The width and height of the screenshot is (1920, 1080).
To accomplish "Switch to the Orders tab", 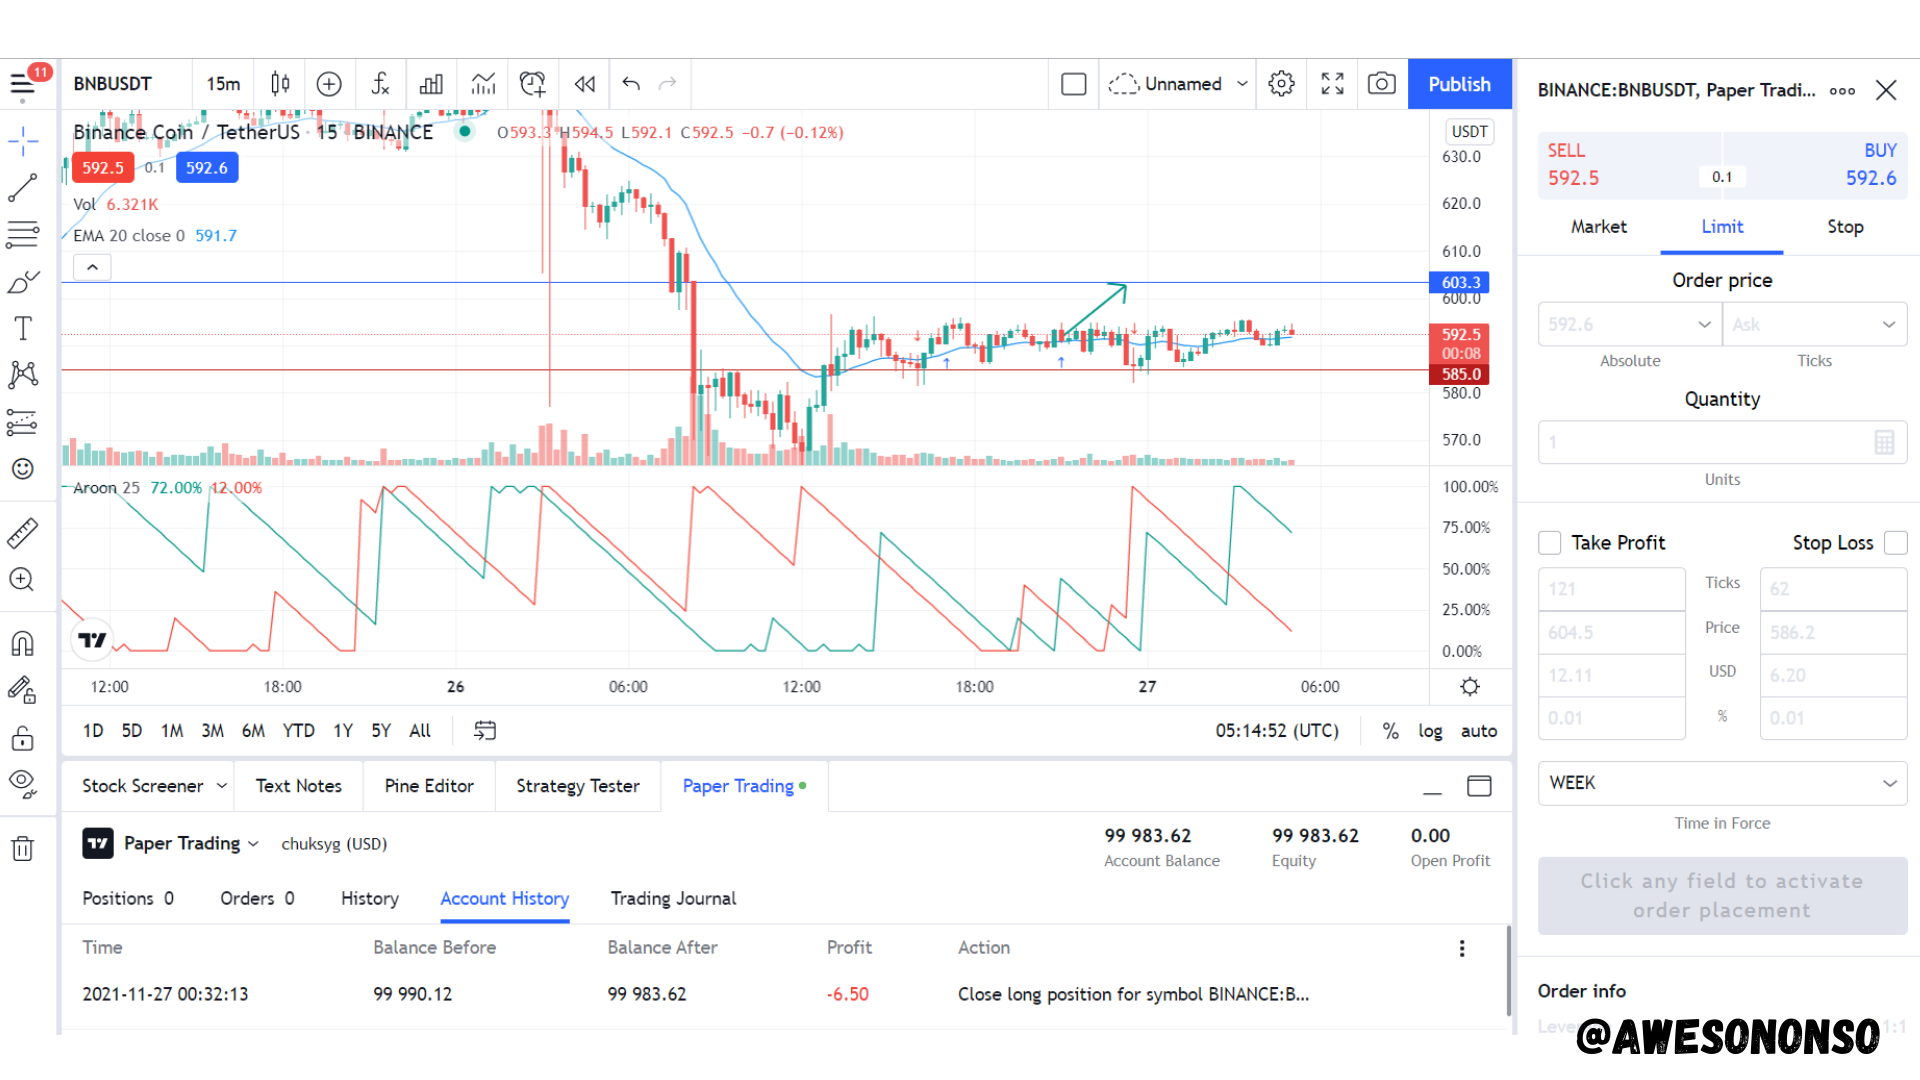I will (x=257, y=898).
